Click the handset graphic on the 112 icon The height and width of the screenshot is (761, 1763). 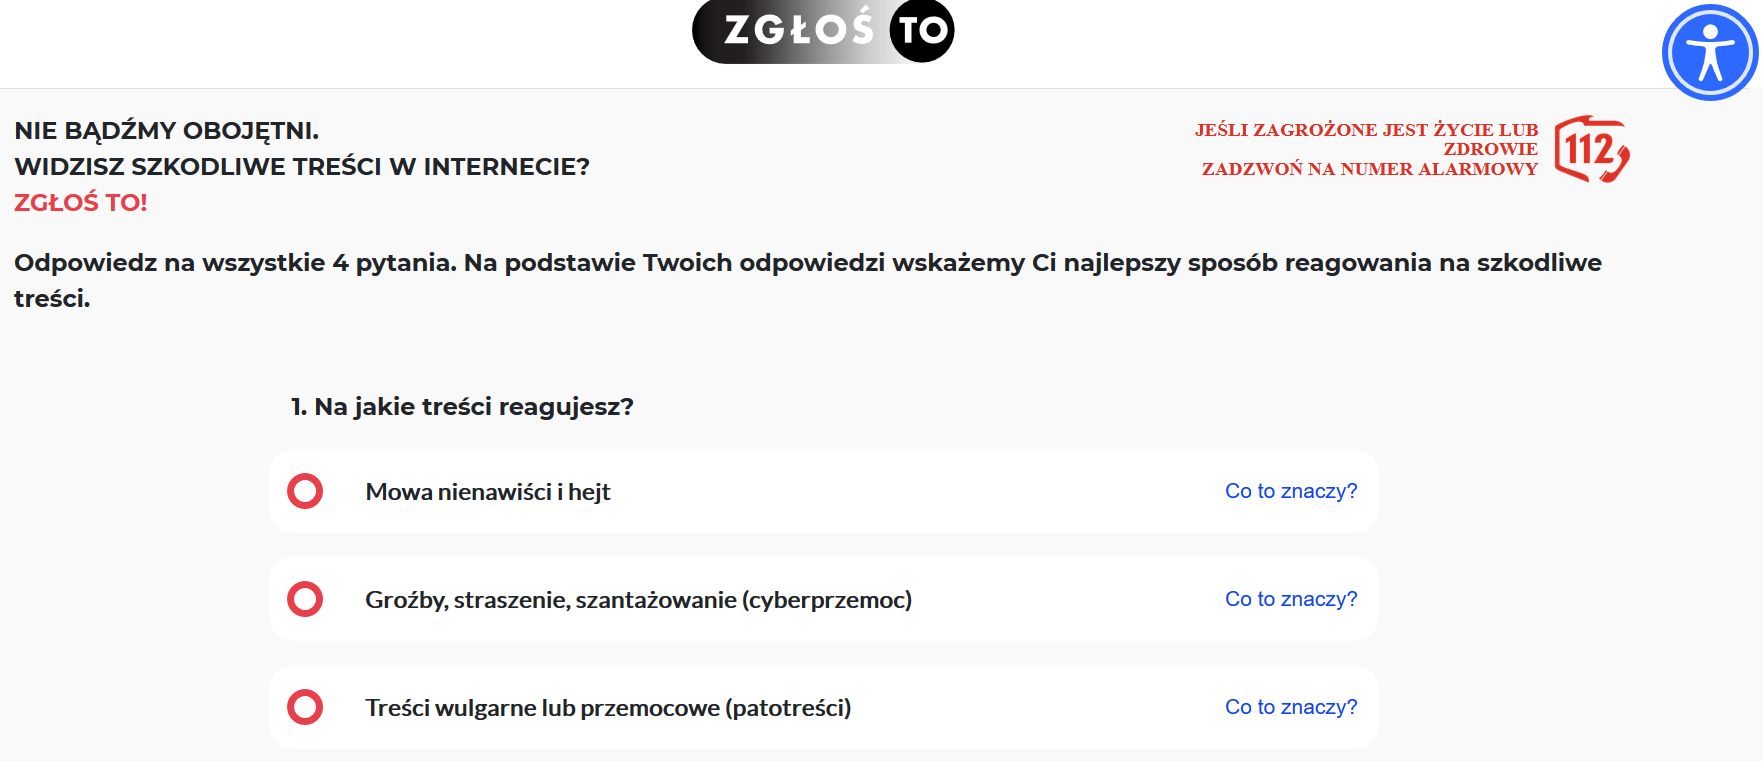click(x=1615, y=163)
